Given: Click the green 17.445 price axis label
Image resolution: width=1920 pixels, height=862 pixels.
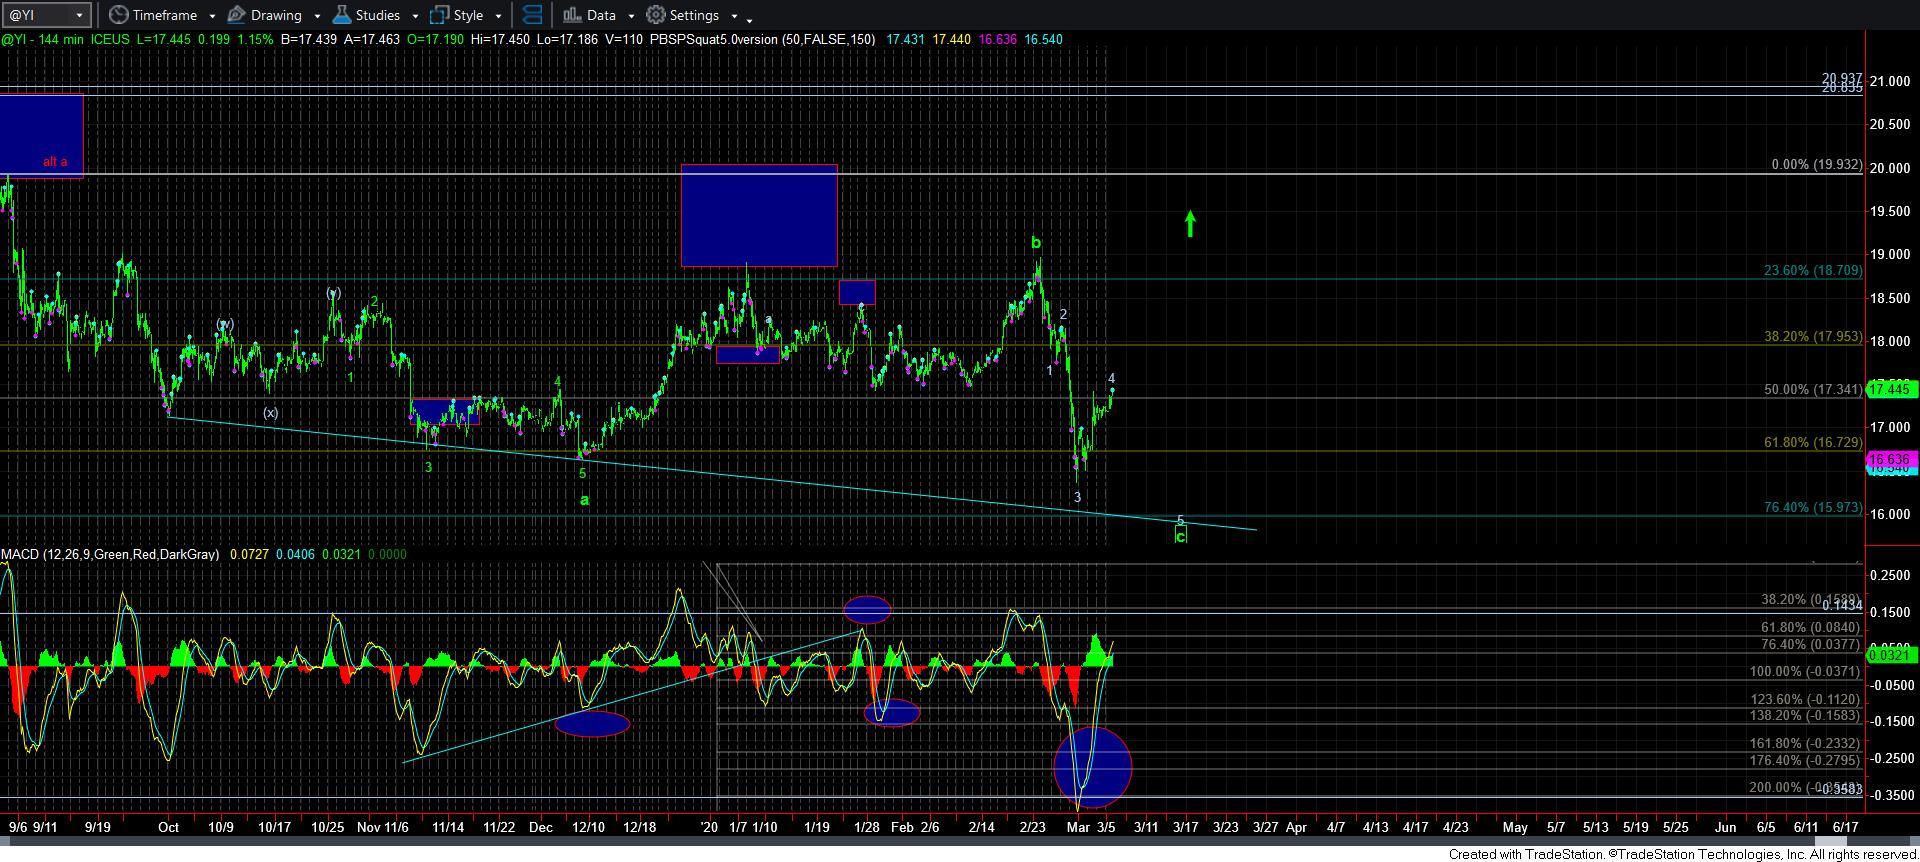Looking at the screenshot, I should pos(1890,389).
